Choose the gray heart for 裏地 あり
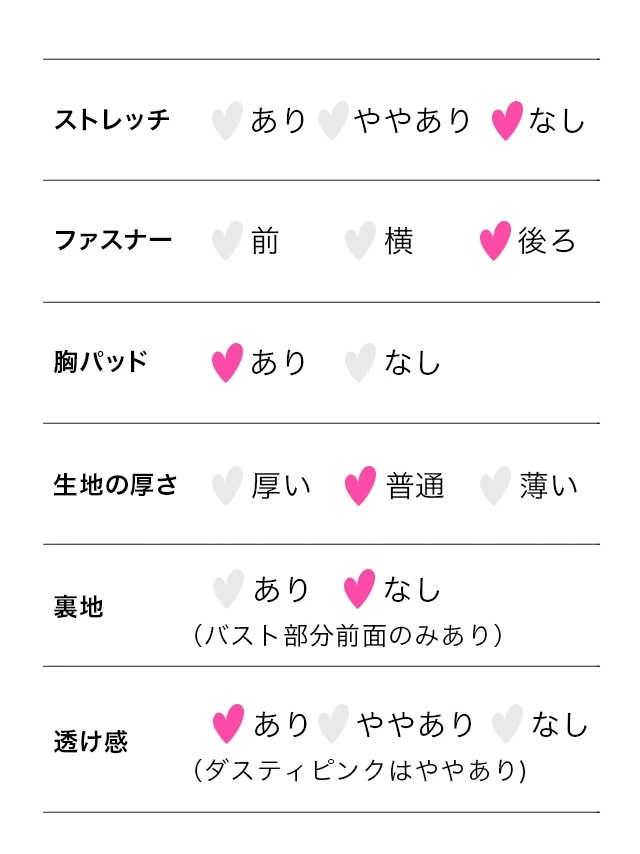640x854 pixels. tap(229, 589)
